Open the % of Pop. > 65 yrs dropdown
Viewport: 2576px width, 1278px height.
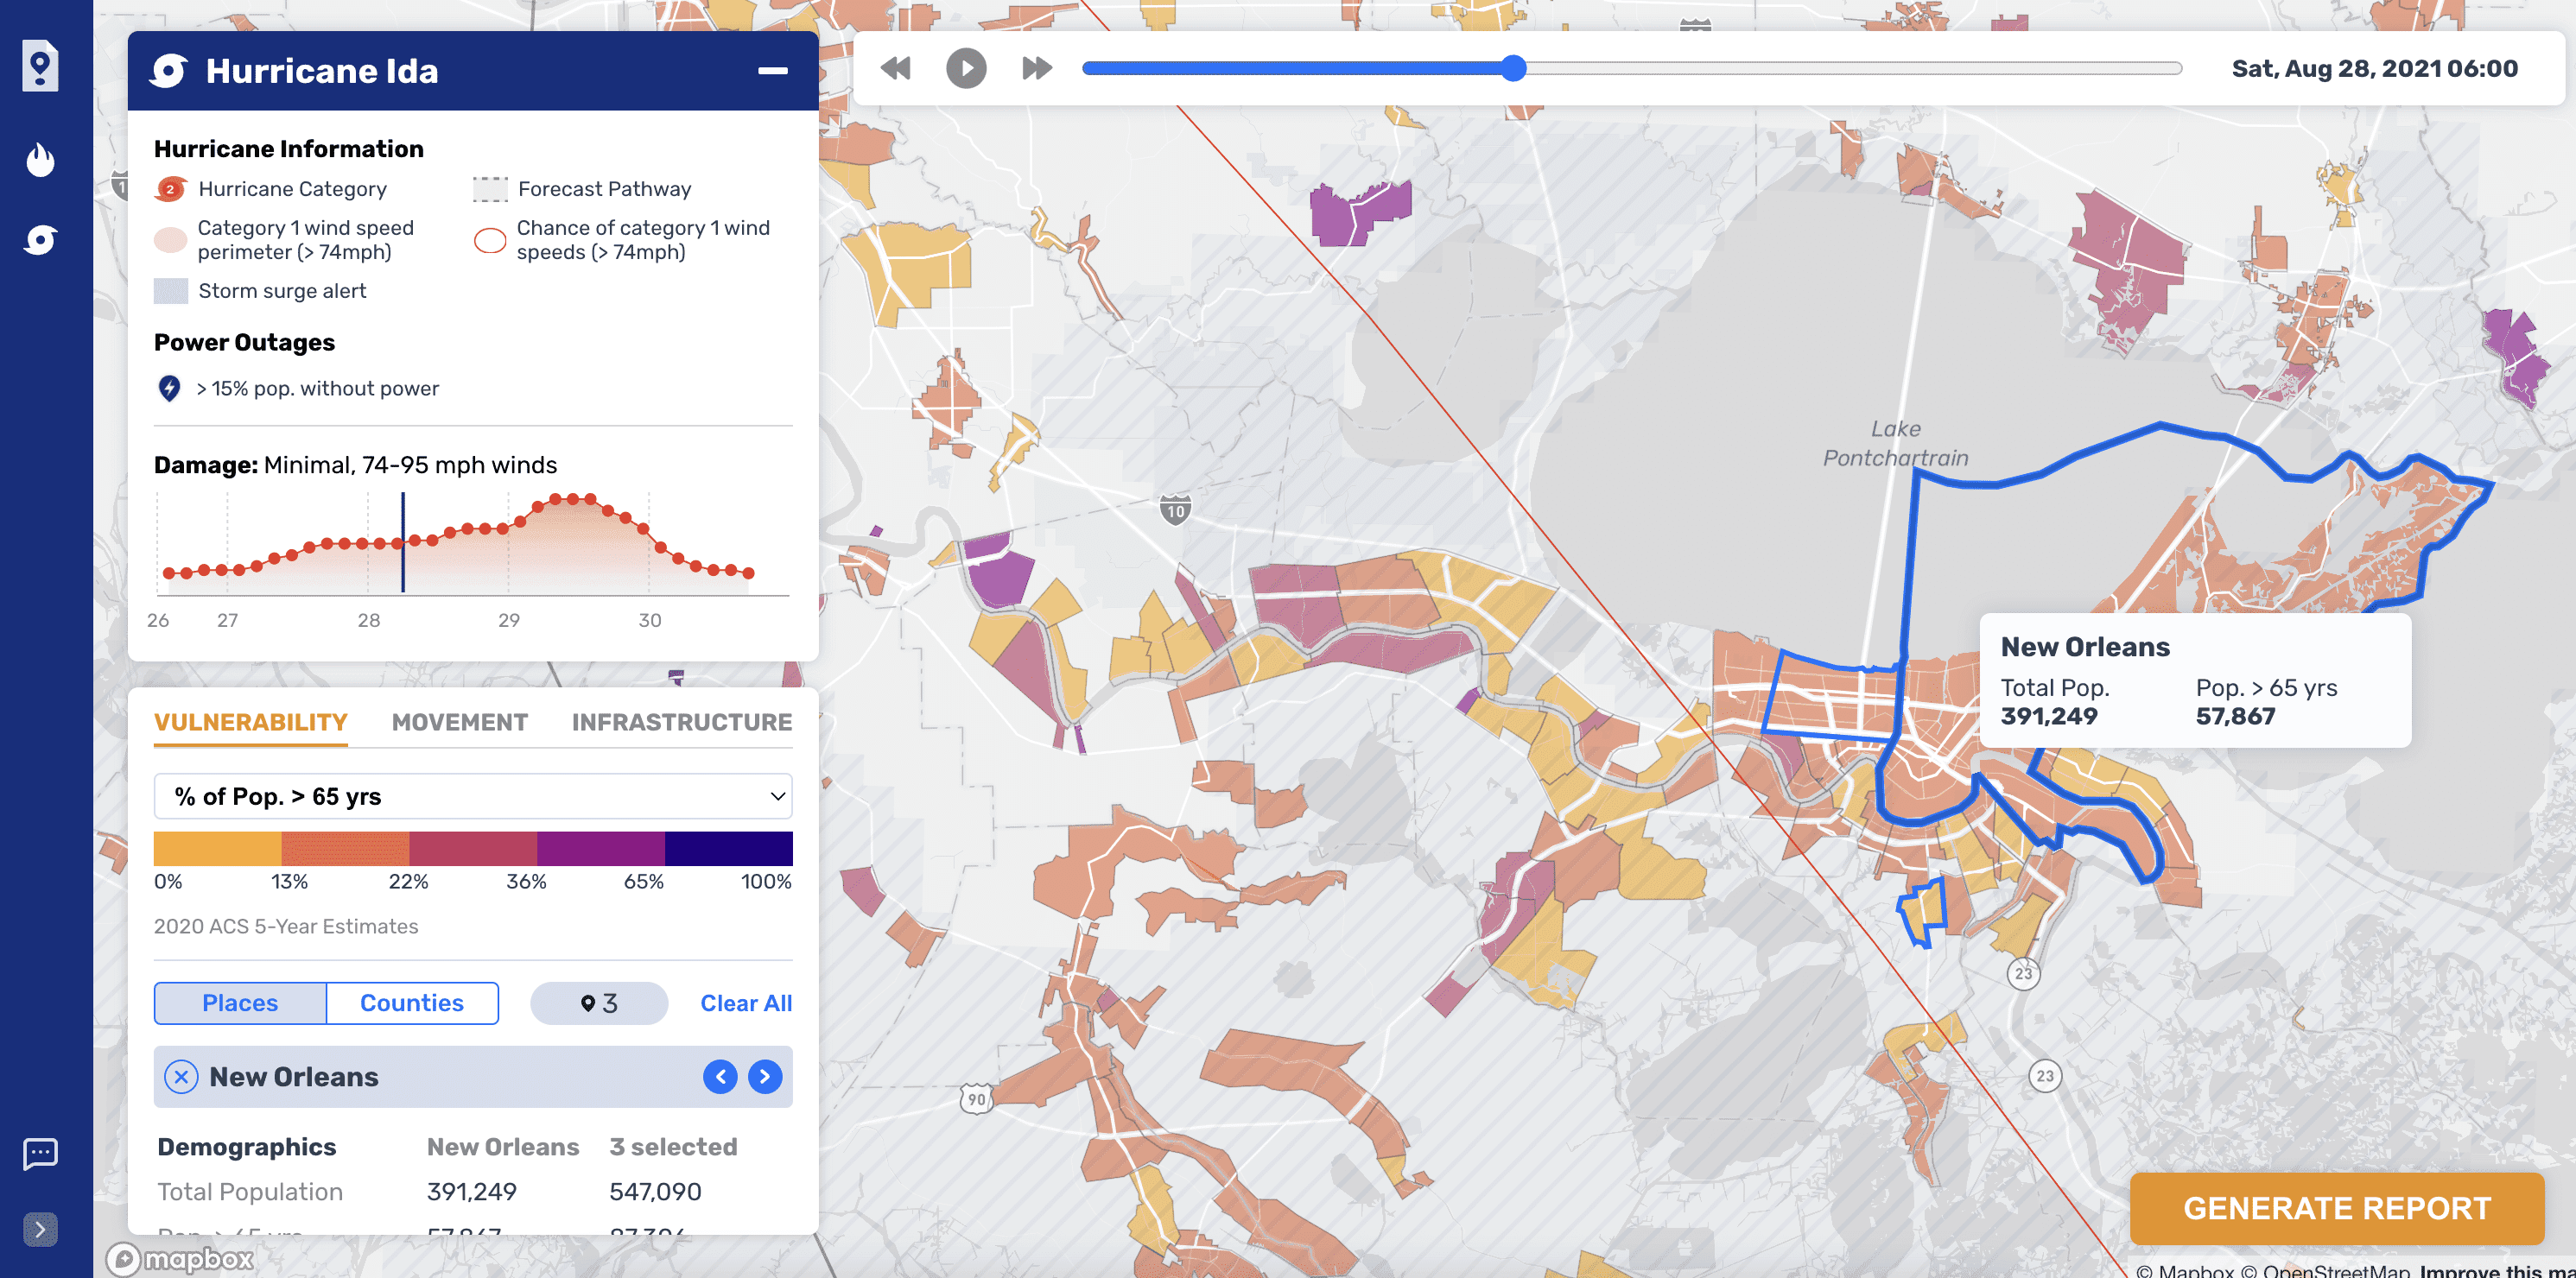pyautogui.click(x=473, y=796)
